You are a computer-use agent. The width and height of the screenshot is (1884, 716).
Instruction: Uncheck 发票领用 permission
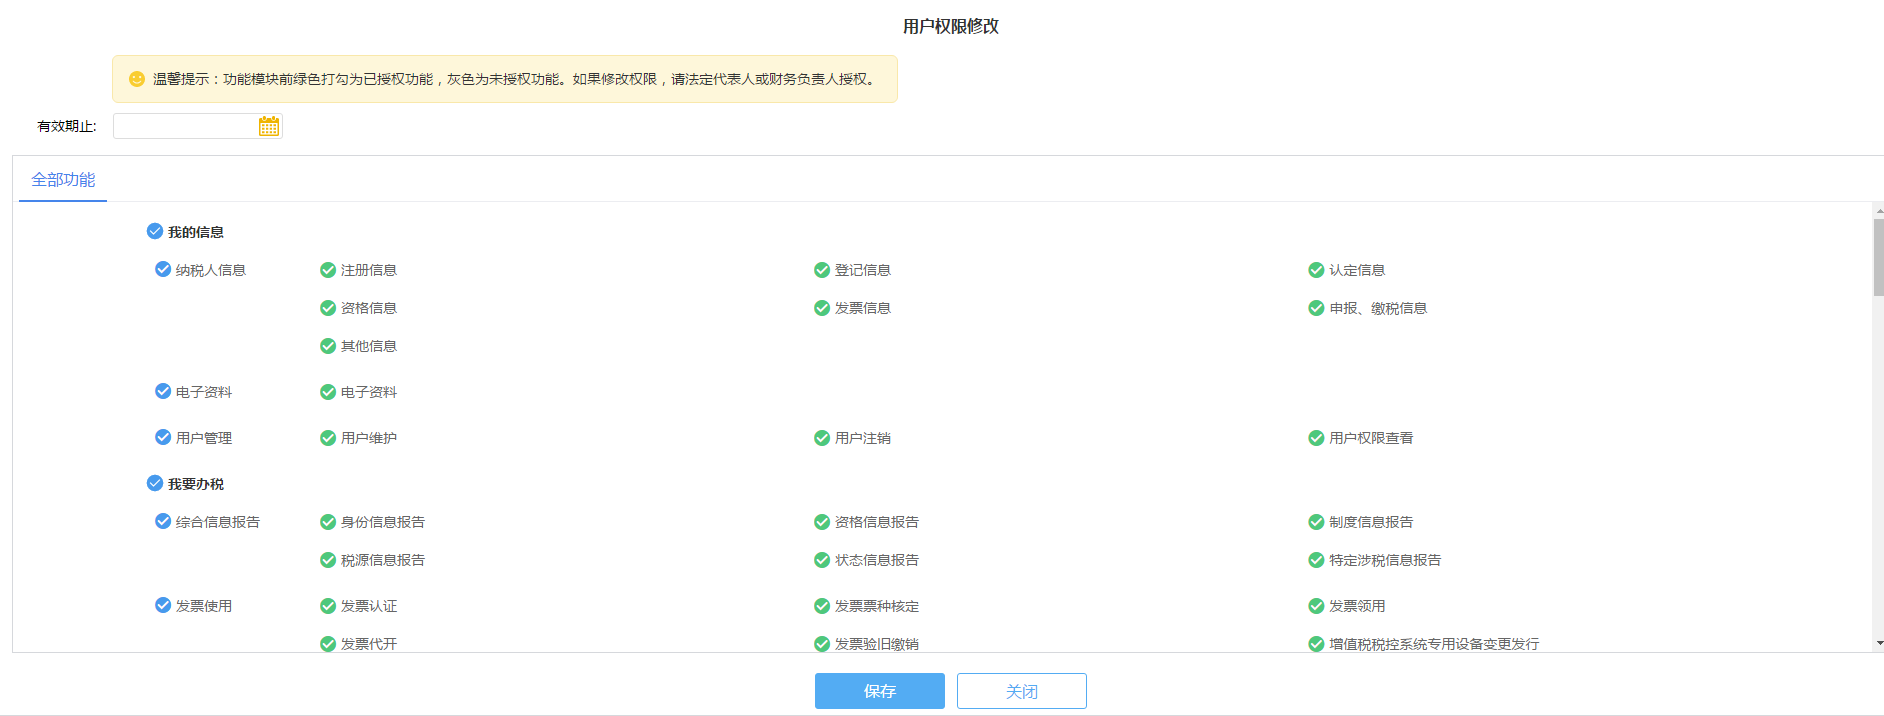(1316, 606)
